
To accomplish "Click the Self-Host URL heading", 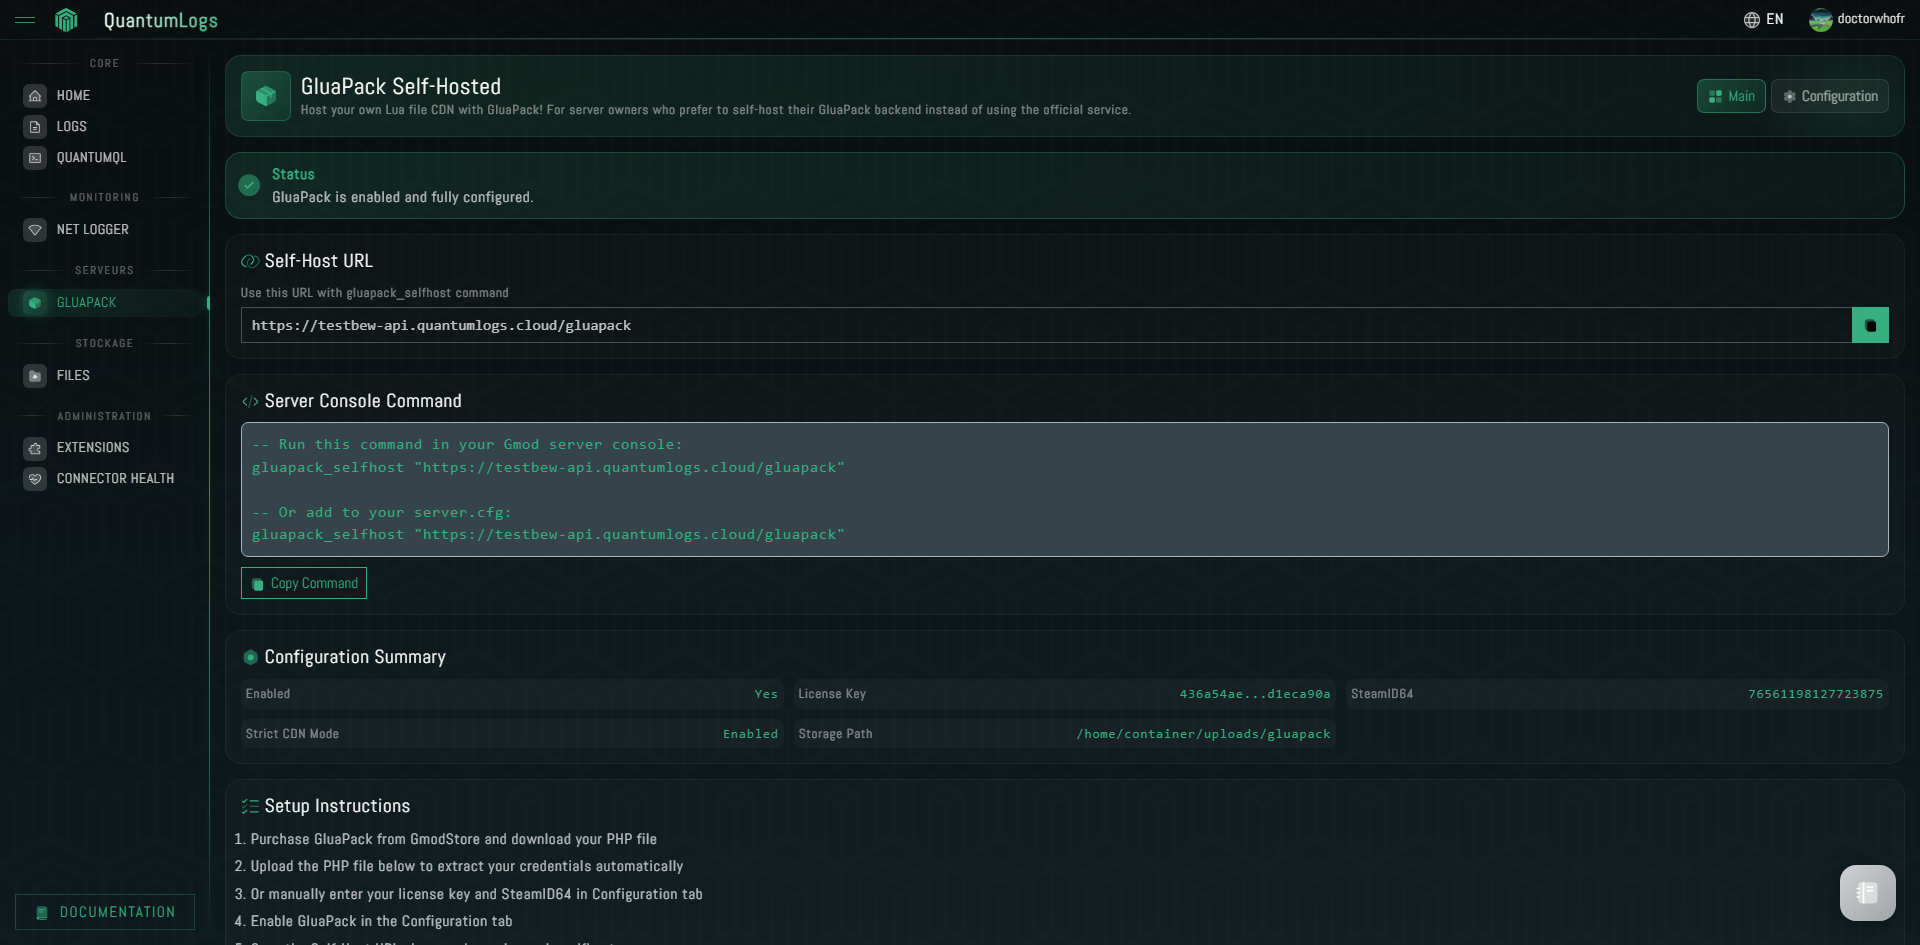I will coord(318,261).
